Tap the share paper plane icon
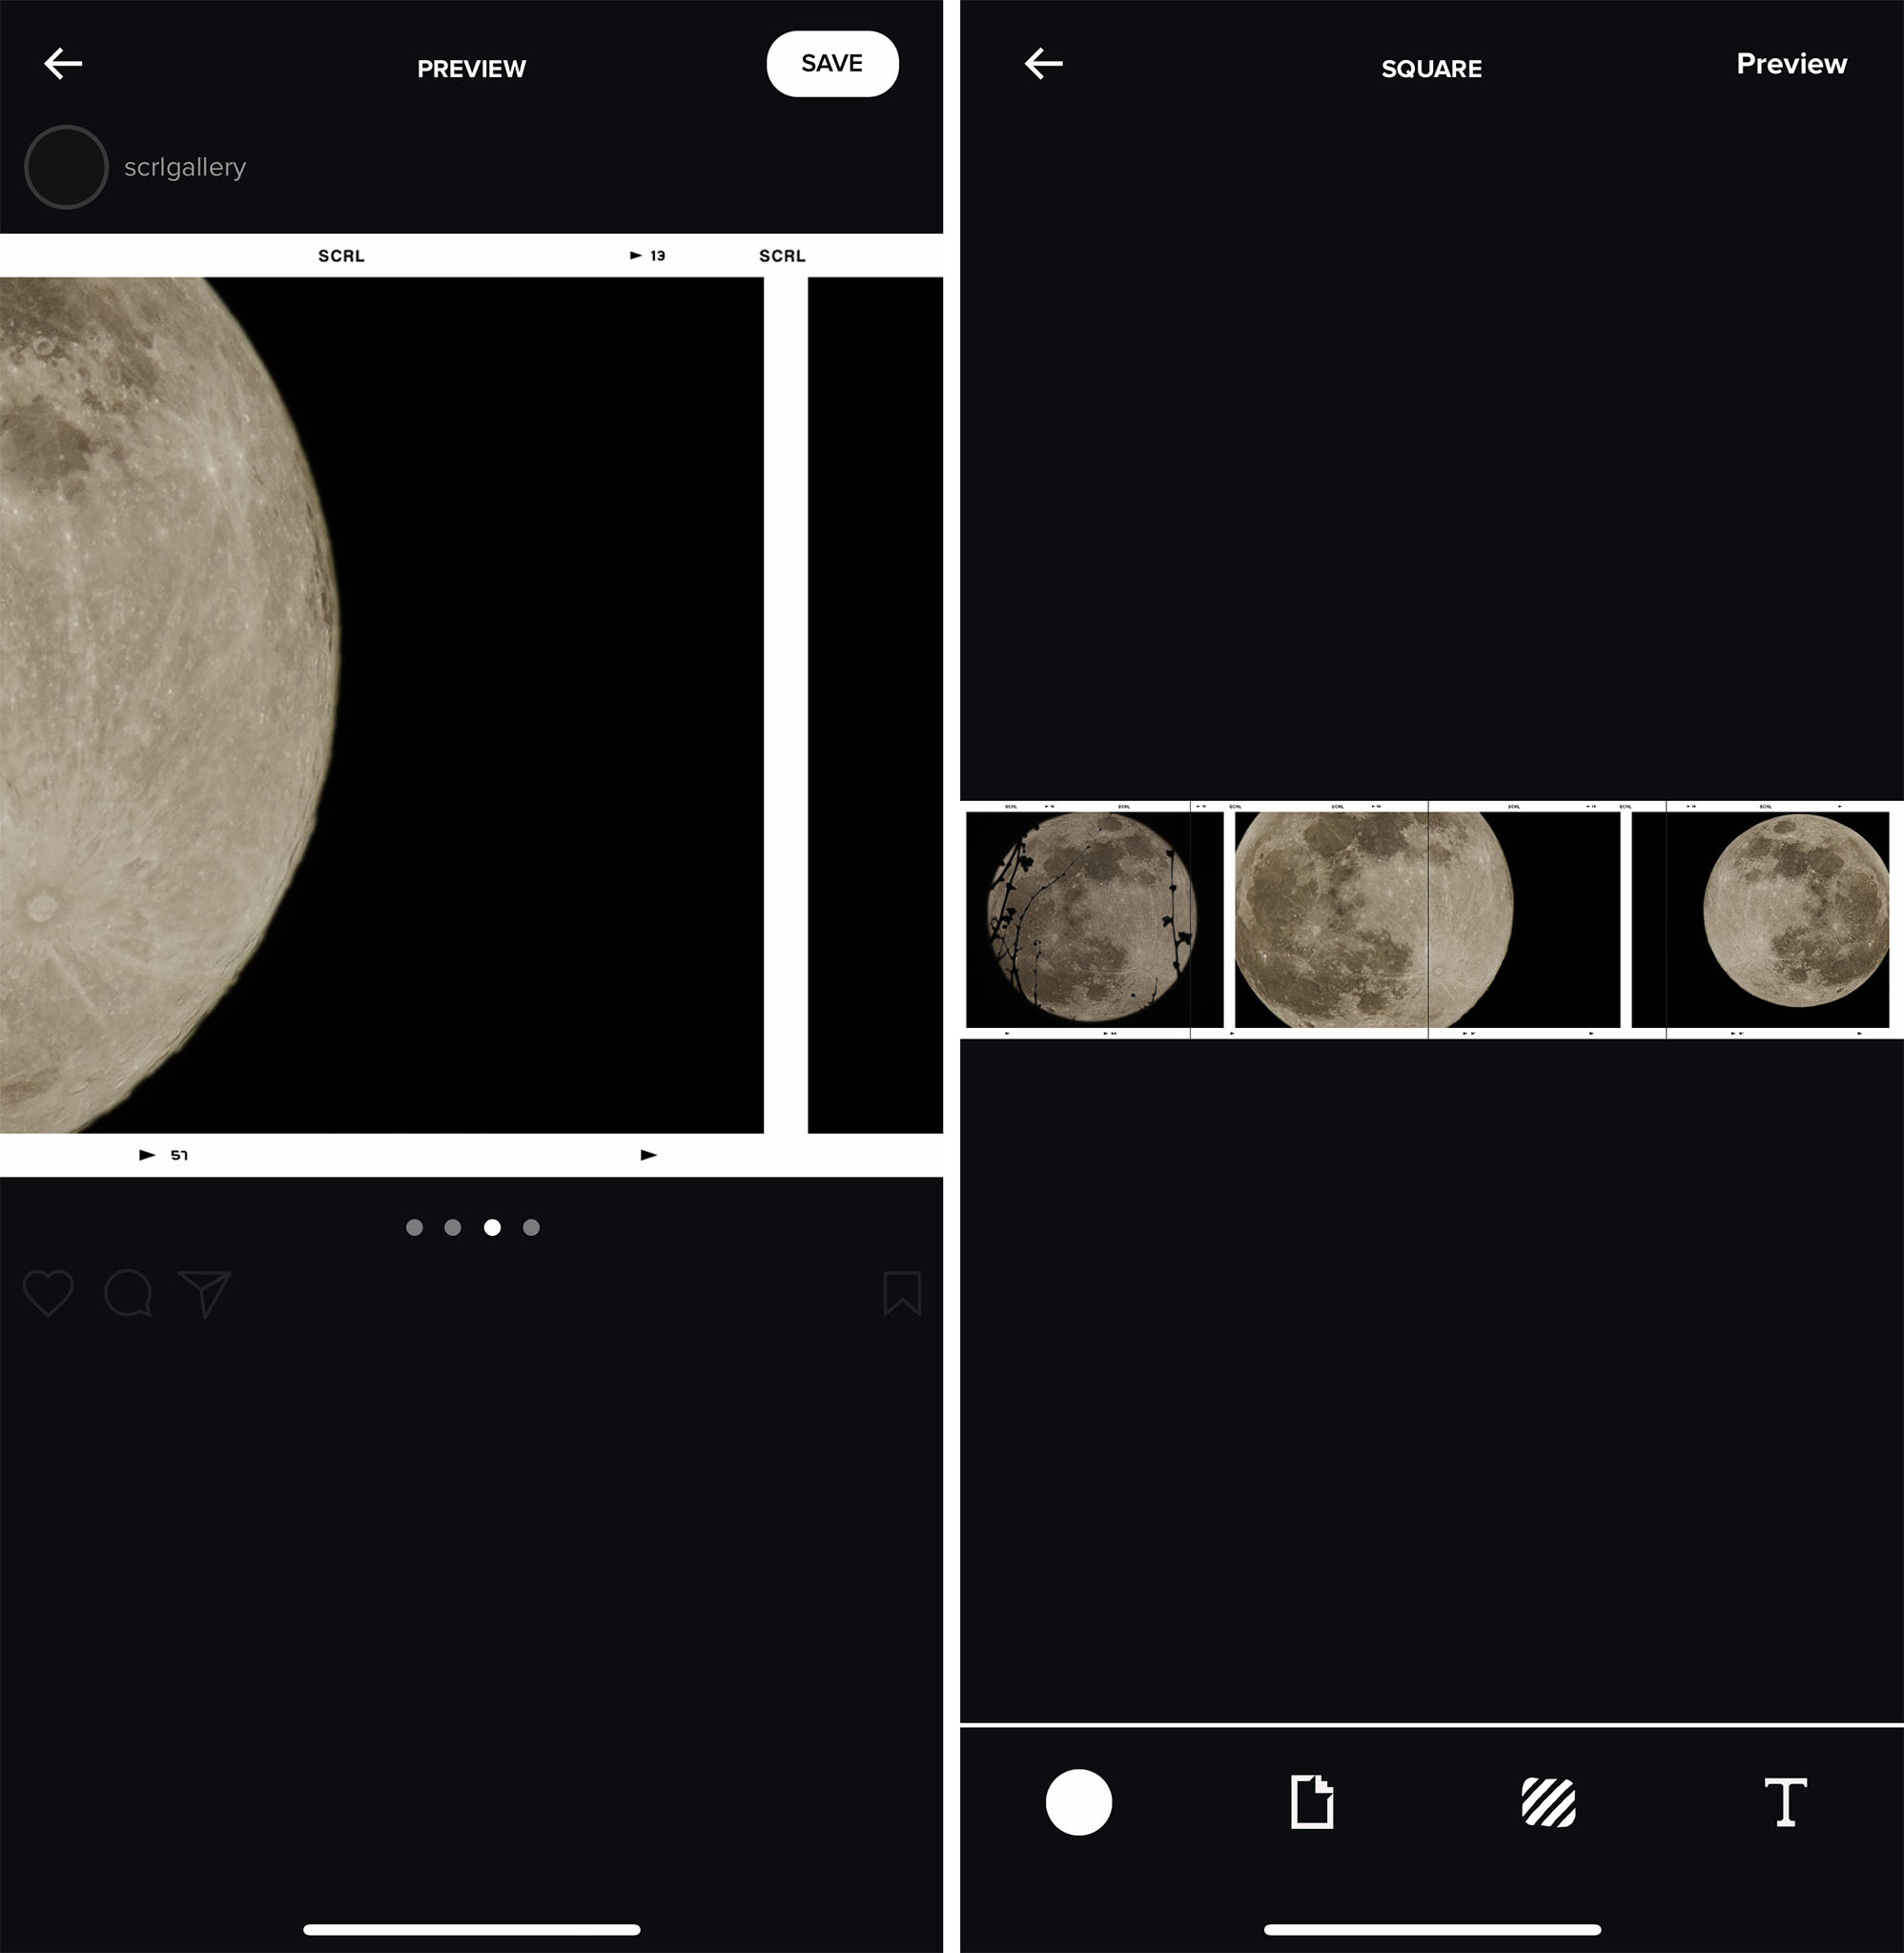 pyautogui.click(x=205, y=1293)
